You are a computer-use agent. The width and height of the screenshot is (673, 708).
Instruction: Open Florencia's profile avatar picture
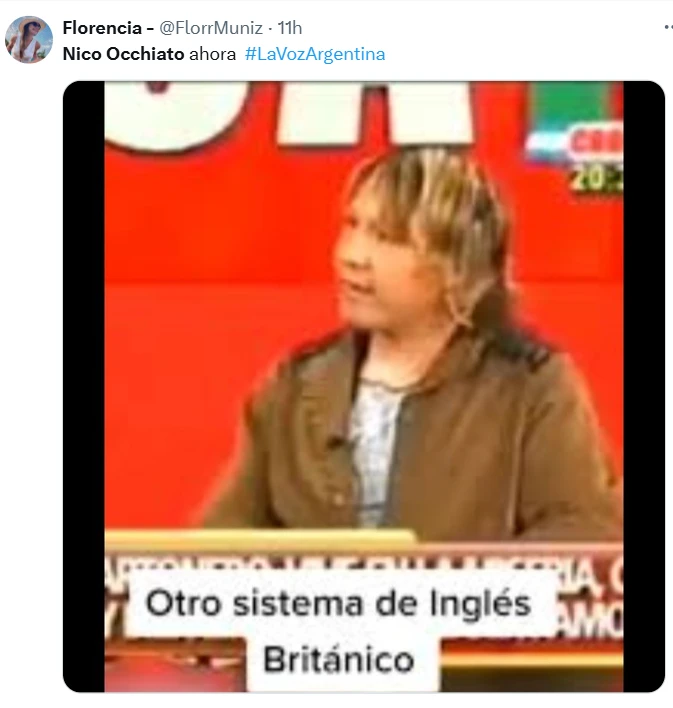pos(28,40)
